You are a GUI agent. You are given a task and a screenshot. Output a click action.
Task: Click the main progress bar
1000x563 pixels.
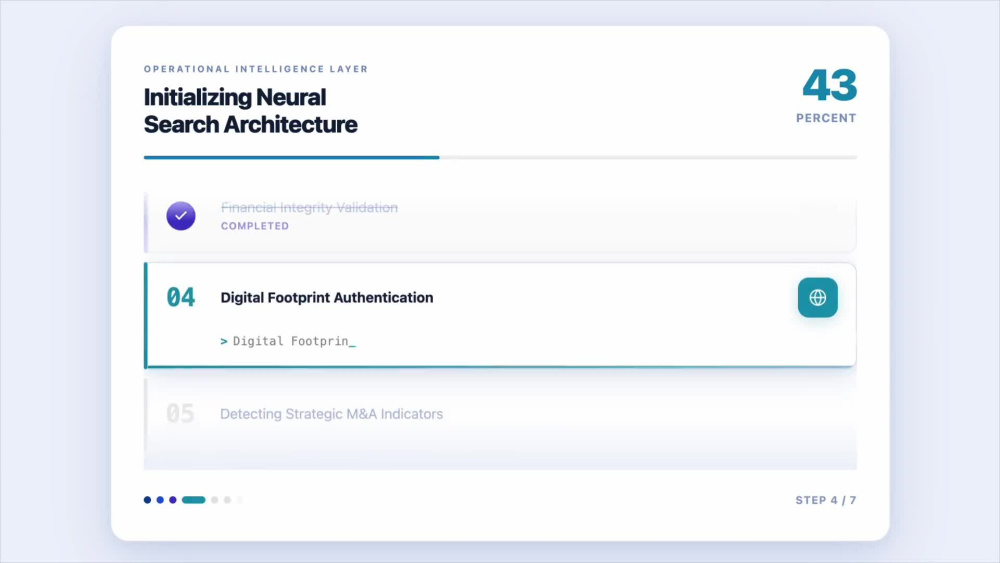(x=500, y=157)
